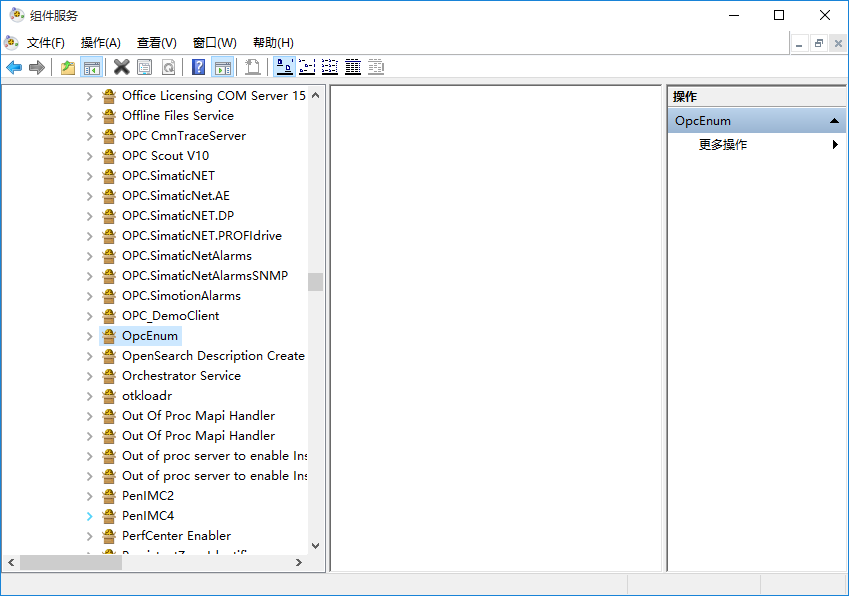Expand the OPC.SimaticNET node
The width and height of the screenshot is (849, 596).
(x=90, y=176)
